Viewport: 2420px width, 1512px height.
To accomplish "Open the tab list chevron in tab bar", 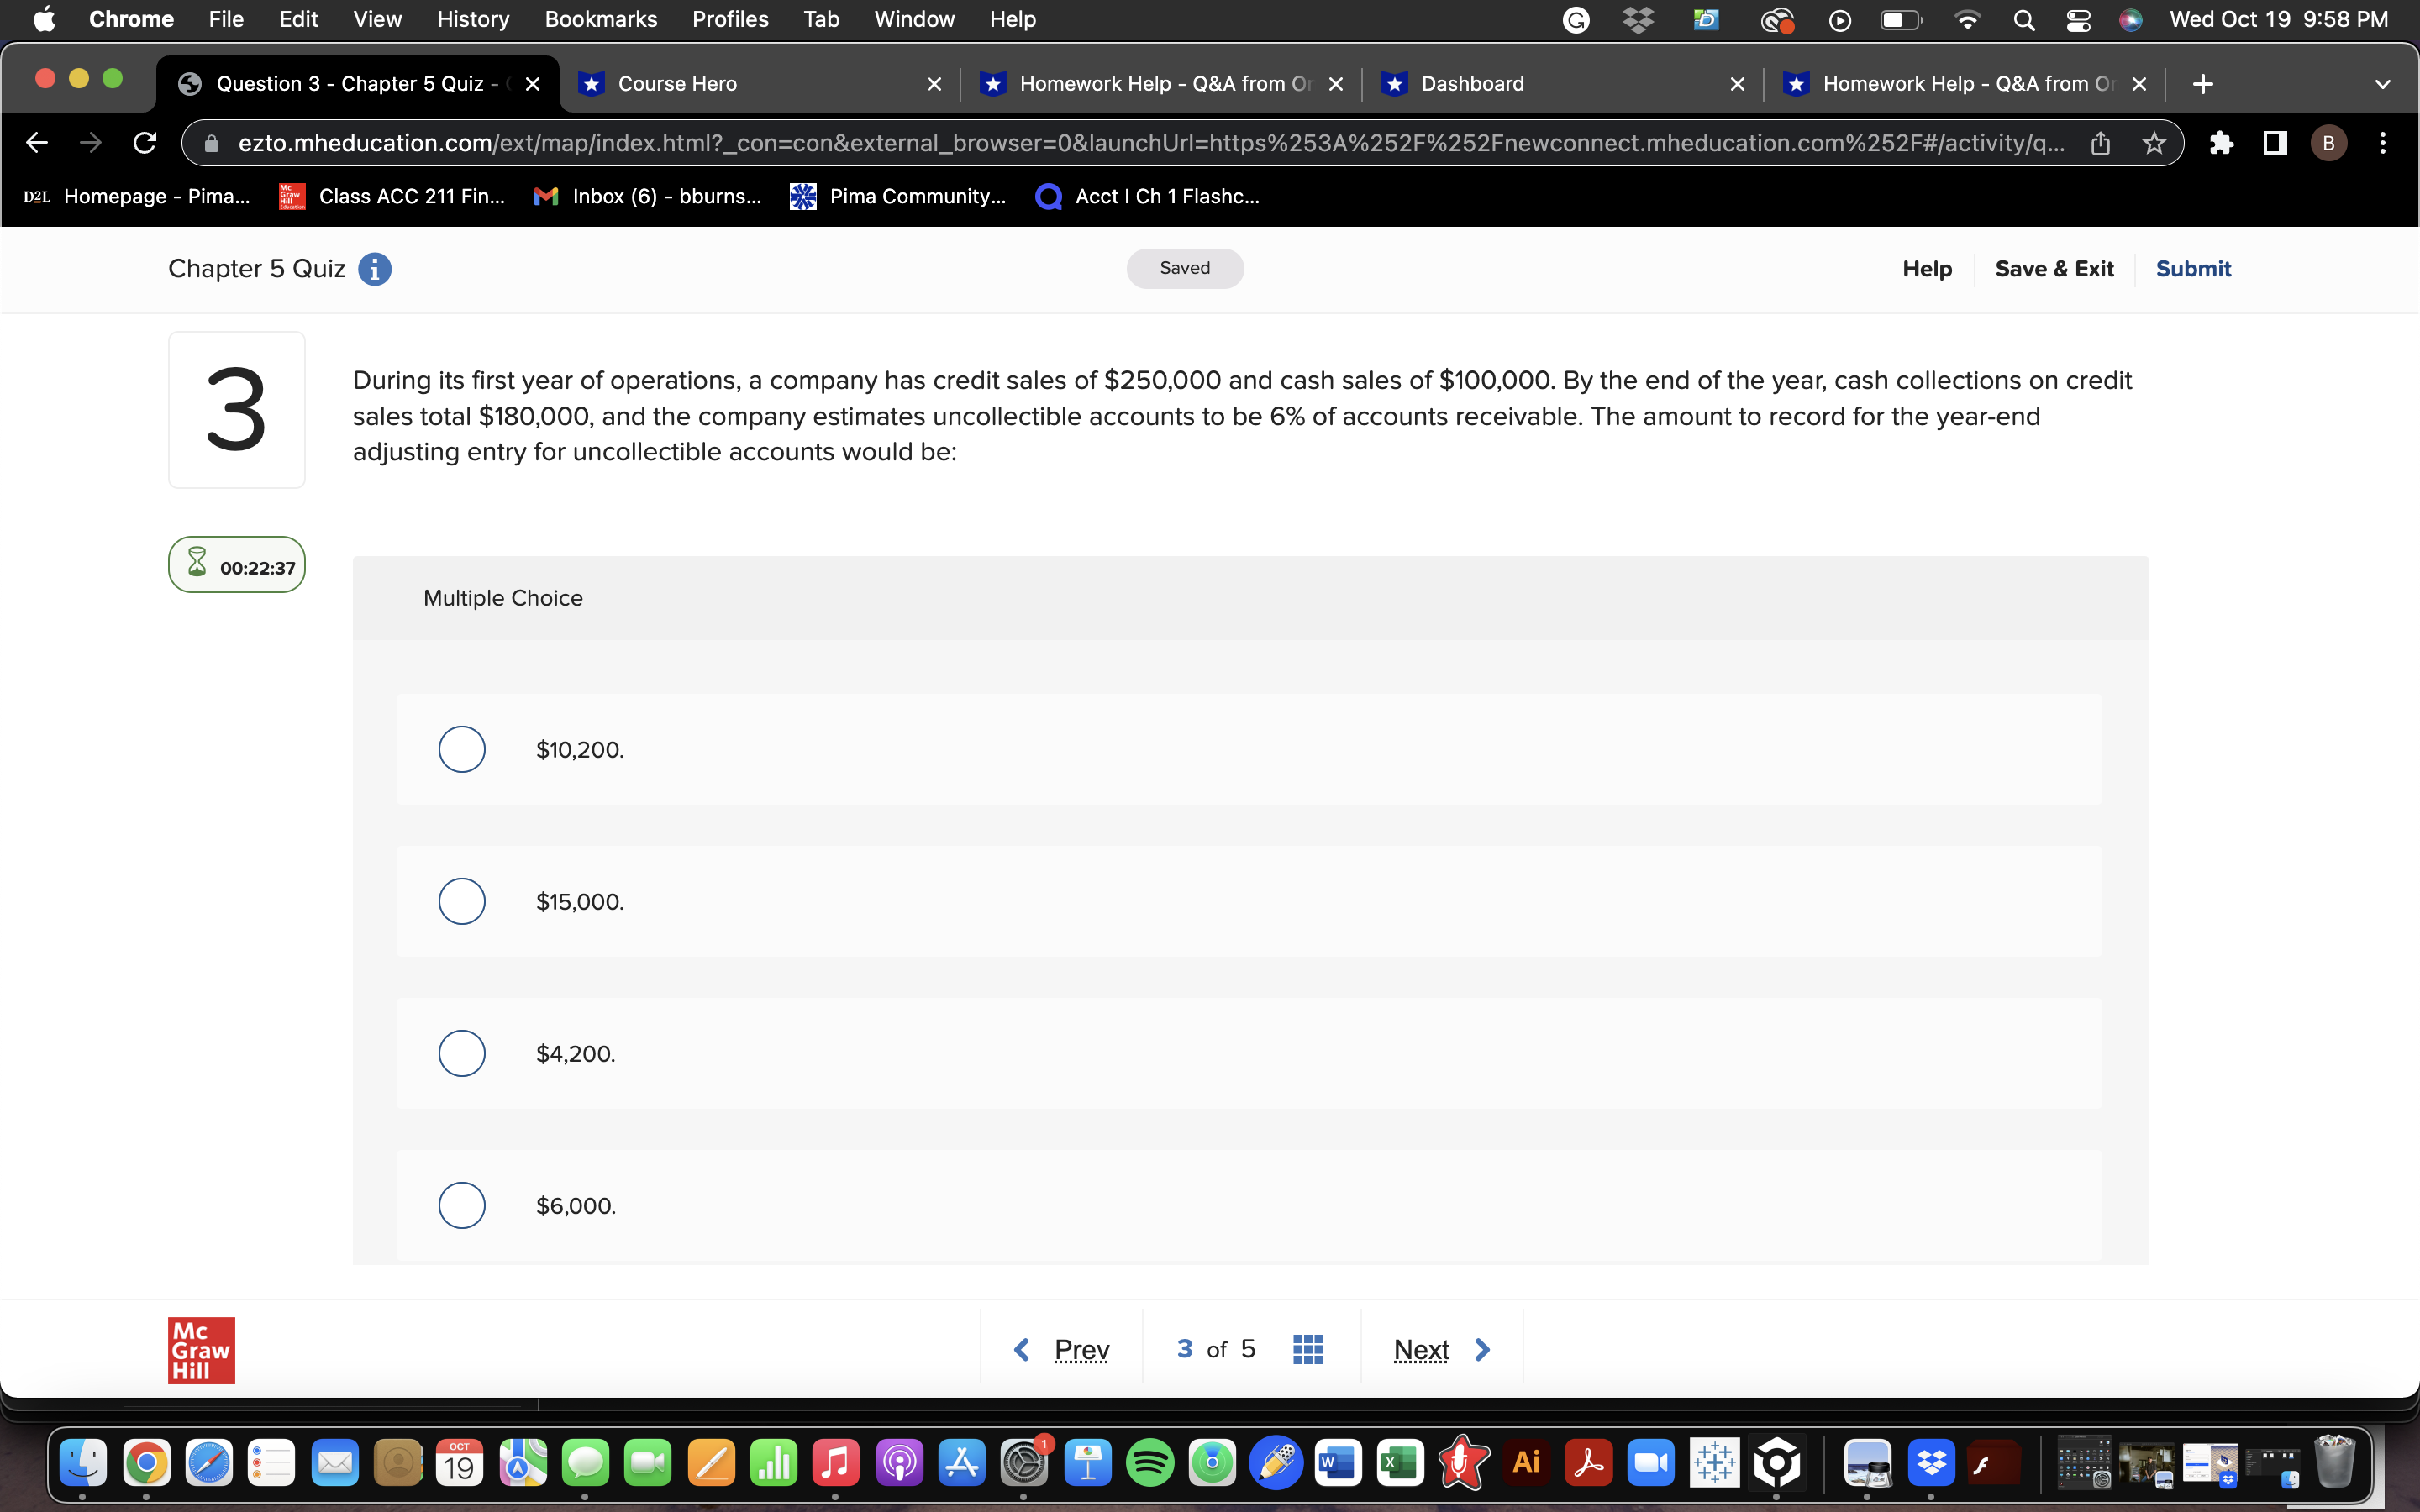I will coord(2382,84).
